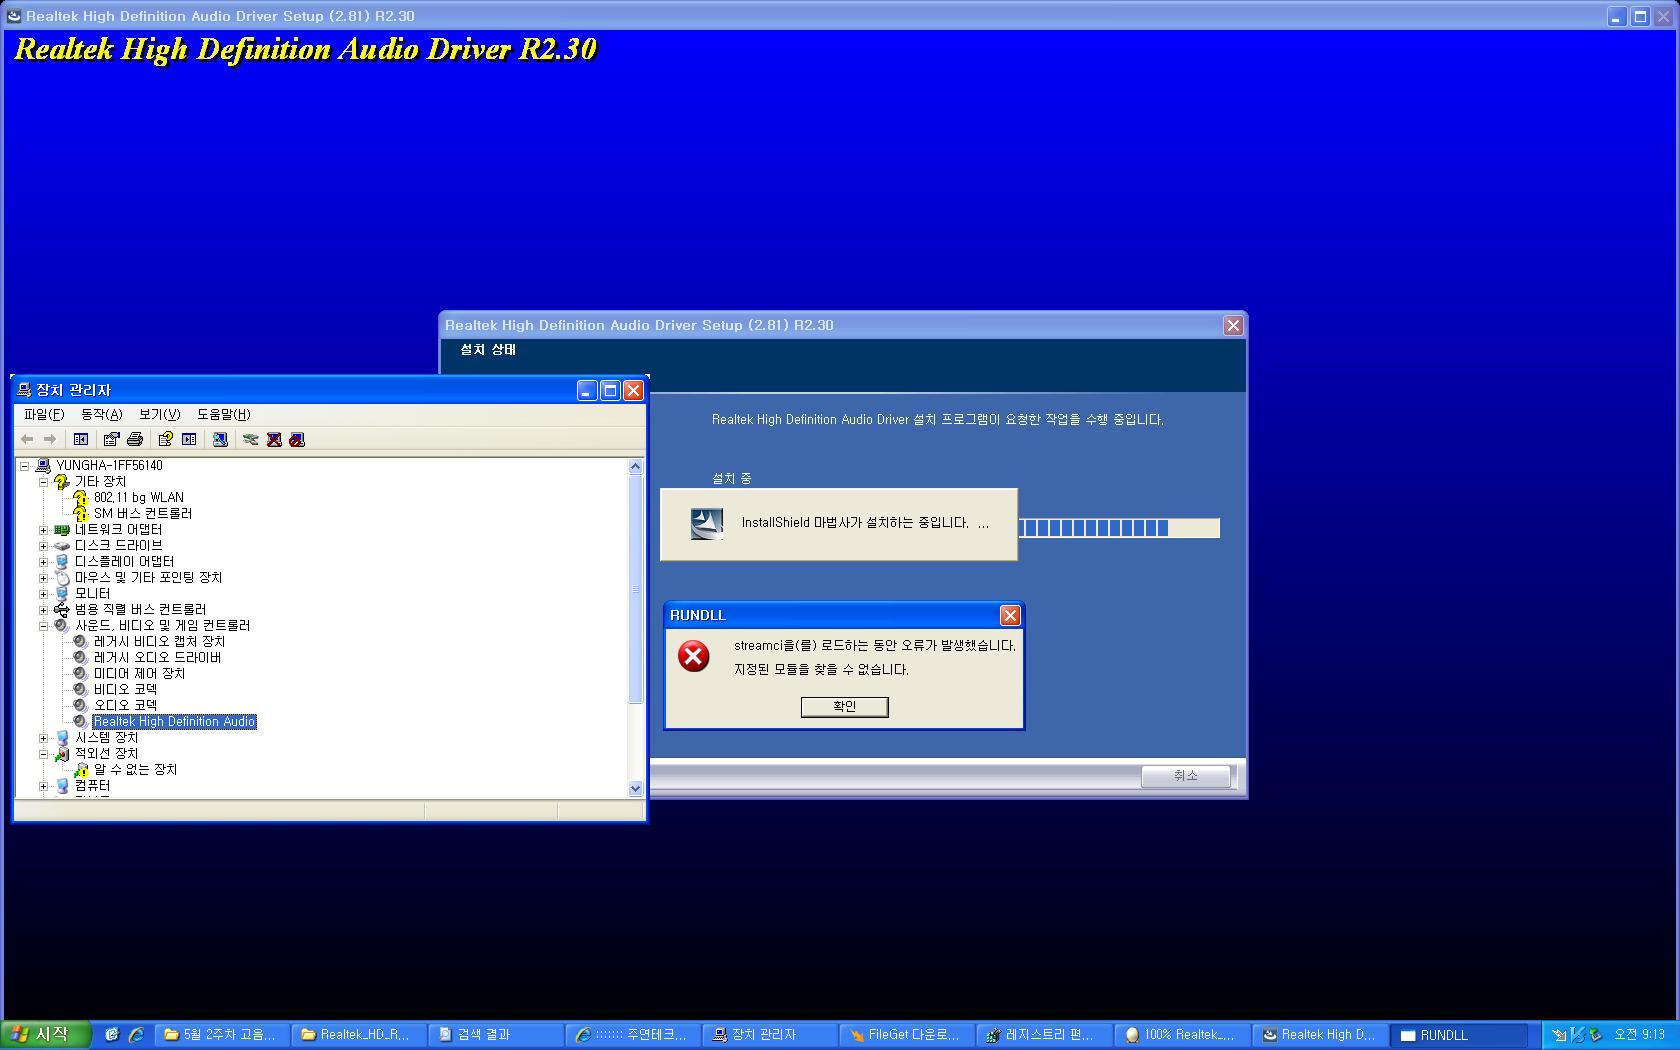Toggle the console tree show/hide icon
1680x1050 pixels.
pyautogui.click(x=81, y=439)
